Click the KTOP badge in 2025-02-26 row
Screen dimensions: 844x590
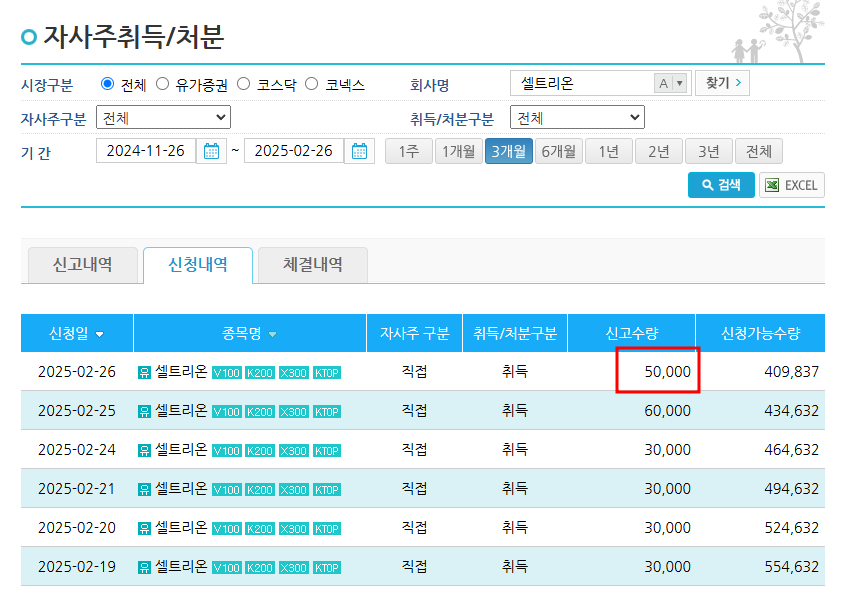point(327,373)
